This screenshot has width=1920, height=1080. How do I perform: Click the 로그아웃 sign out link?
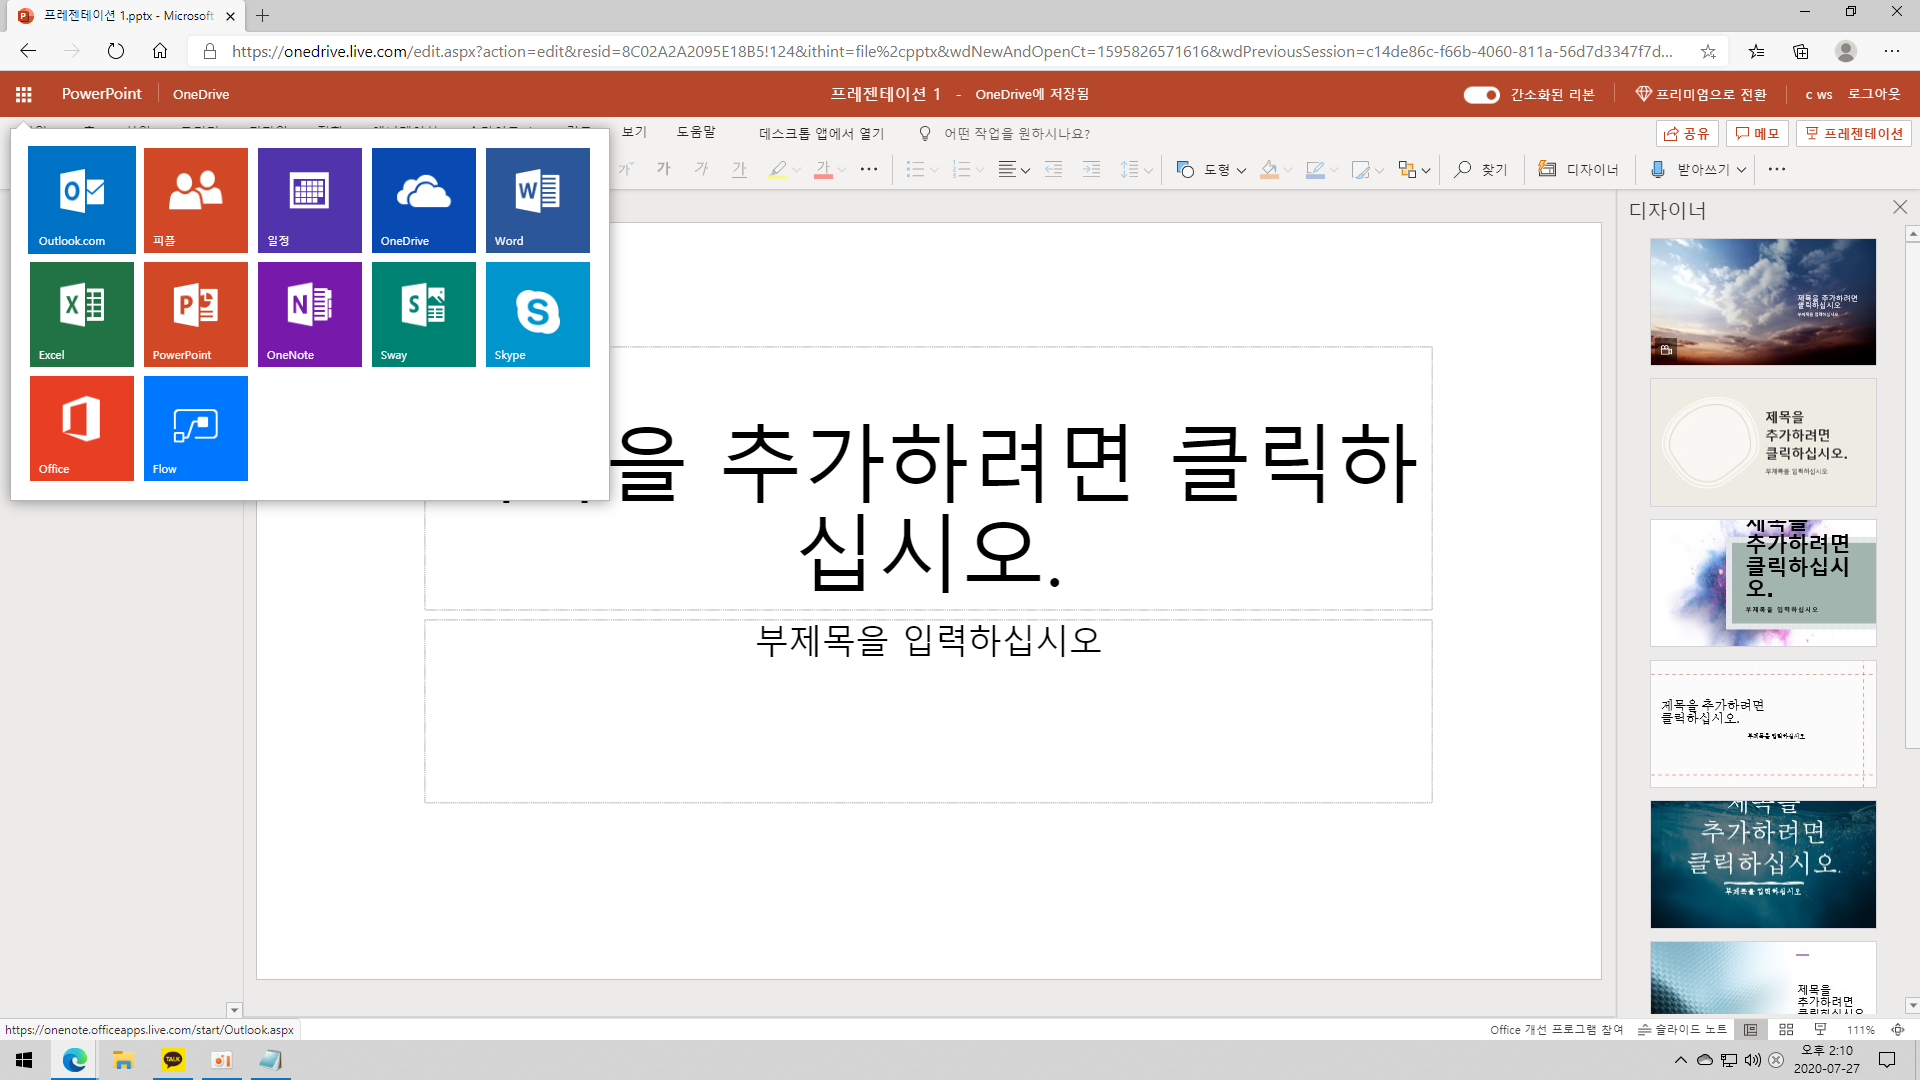pyautogui.click(x=1874, y=94)
